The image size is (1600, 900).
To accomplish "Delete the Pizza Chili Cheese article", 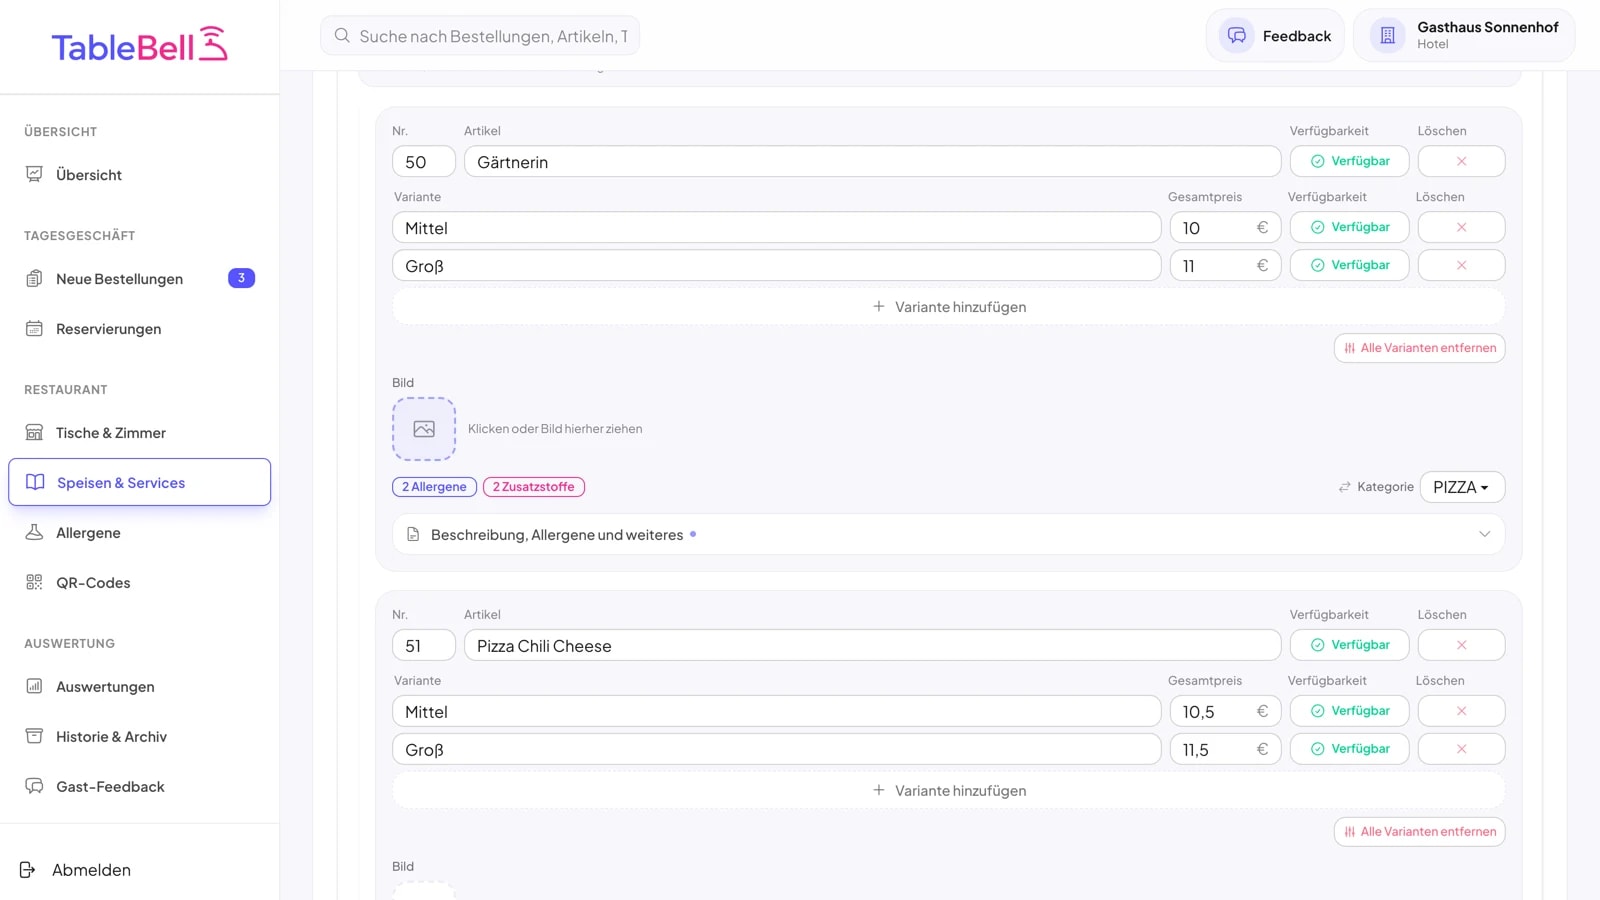I will click(x=1461, y=645).
